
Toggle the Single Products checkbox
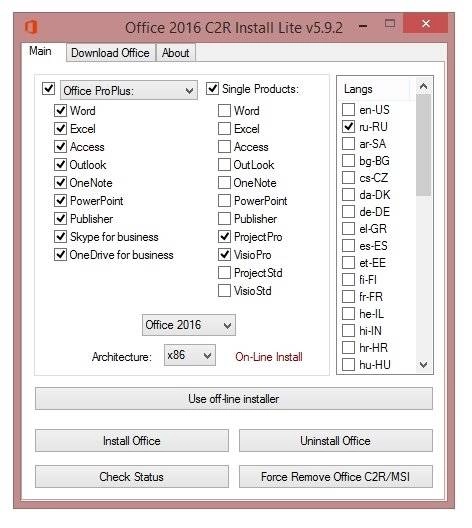[x=212, y=89]
